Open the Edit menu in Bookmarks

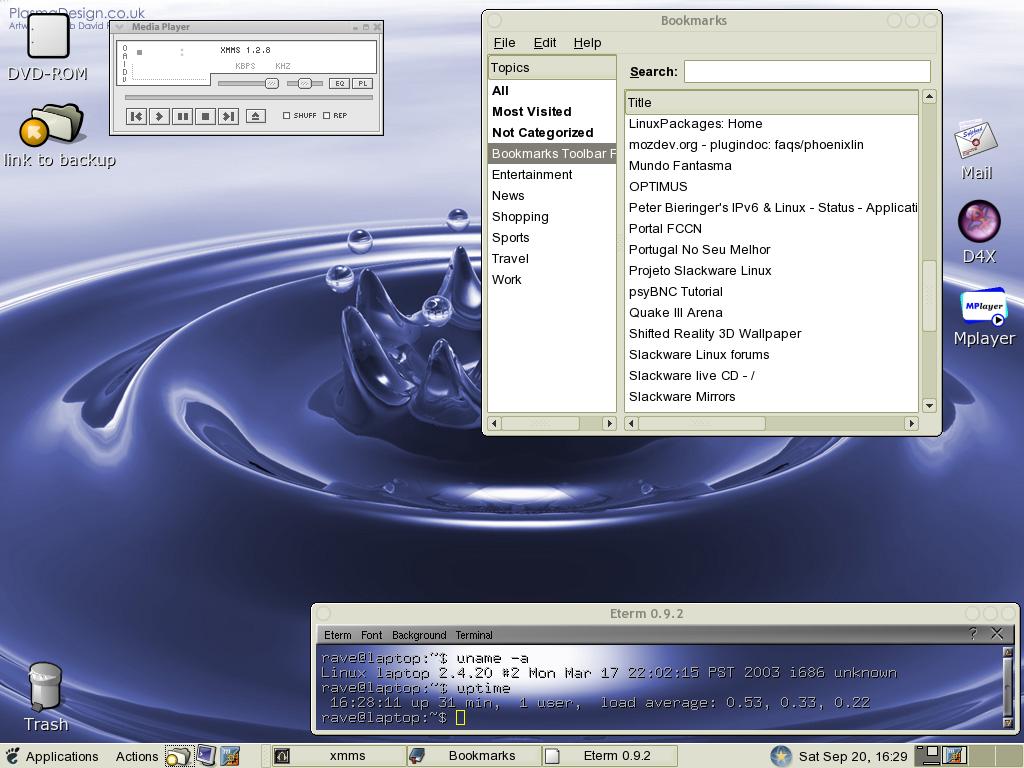[544, 42]
